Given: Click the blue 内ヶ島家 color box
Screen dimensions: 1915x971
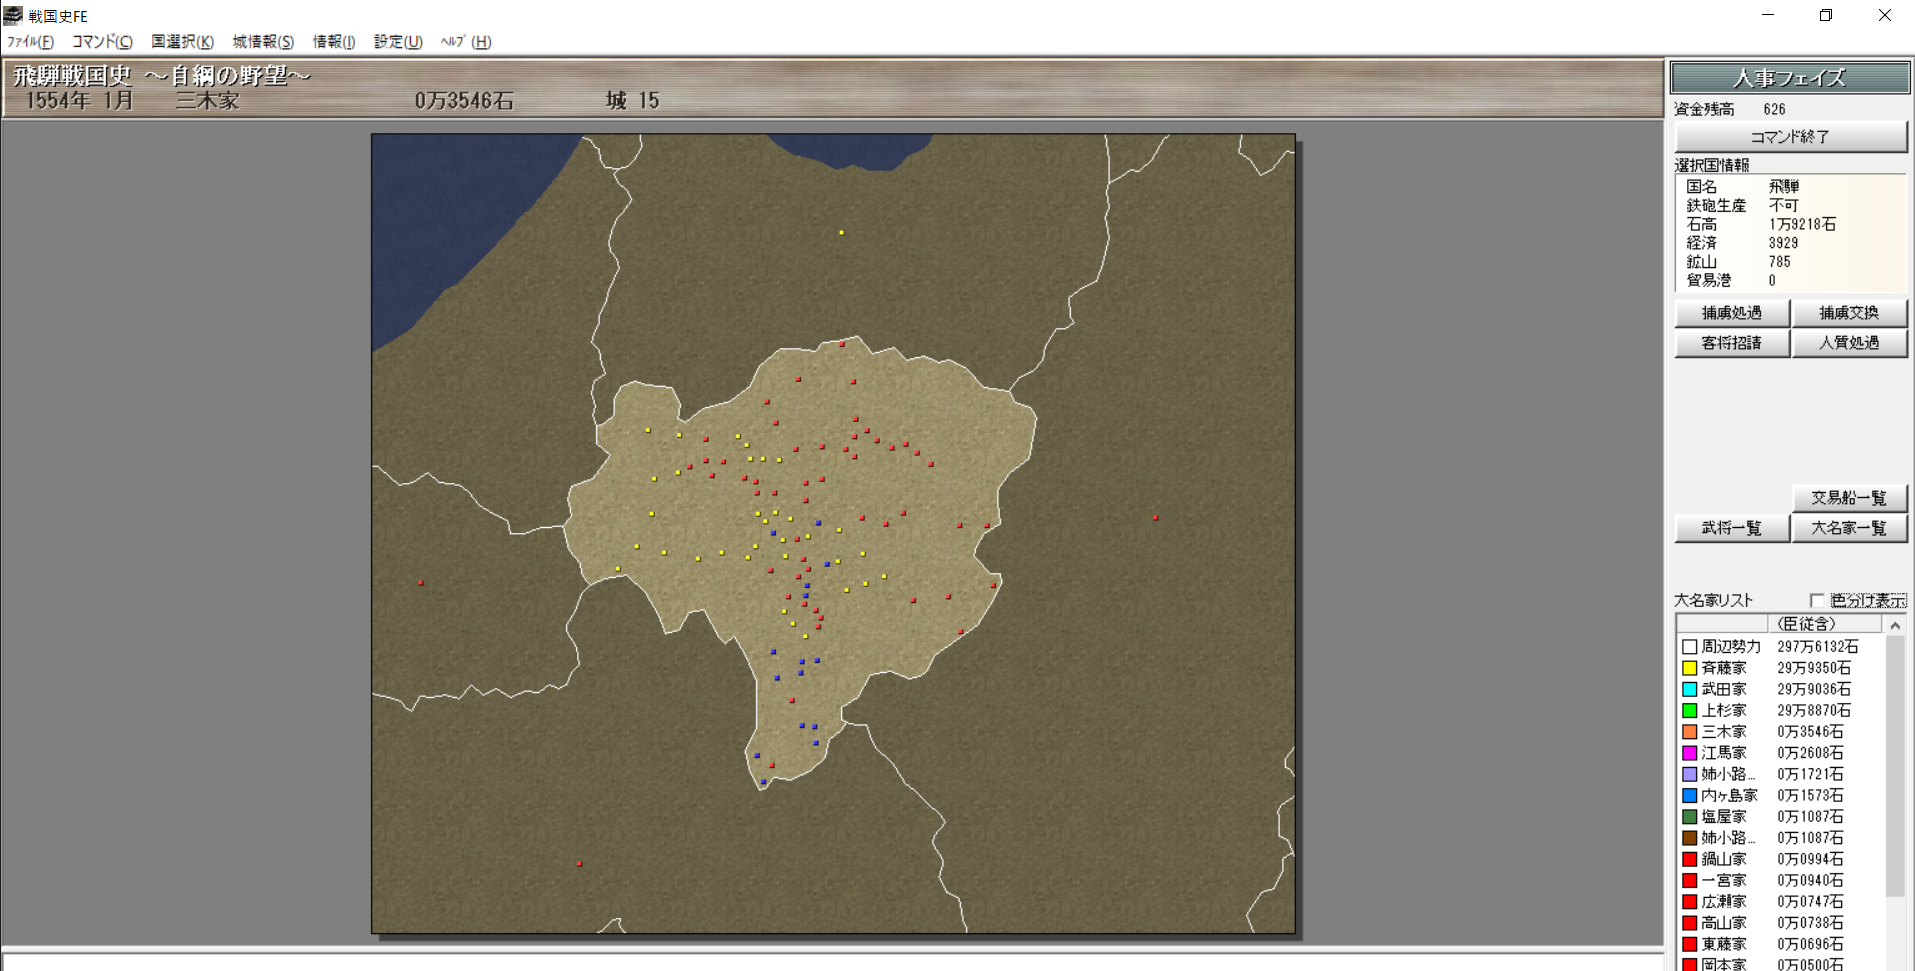Looking at the screenshot, I should (x=1689, y=795).
